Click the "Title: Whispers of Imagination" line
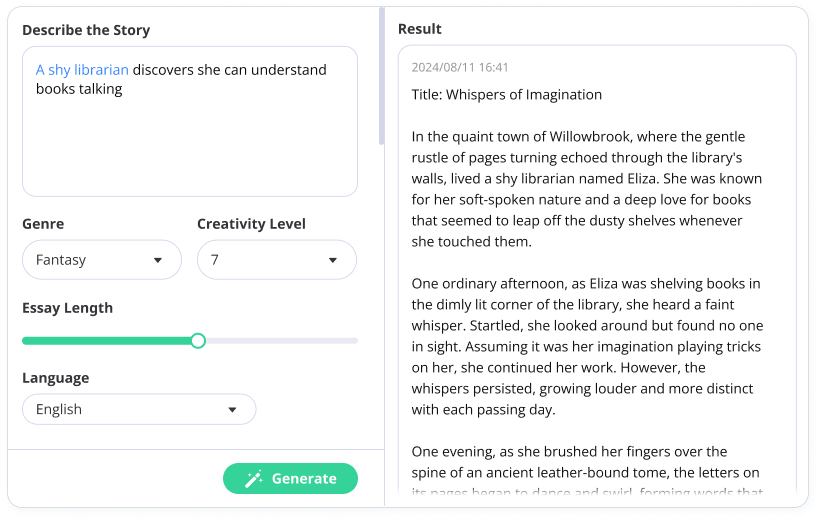 click(x=507, y=95)
